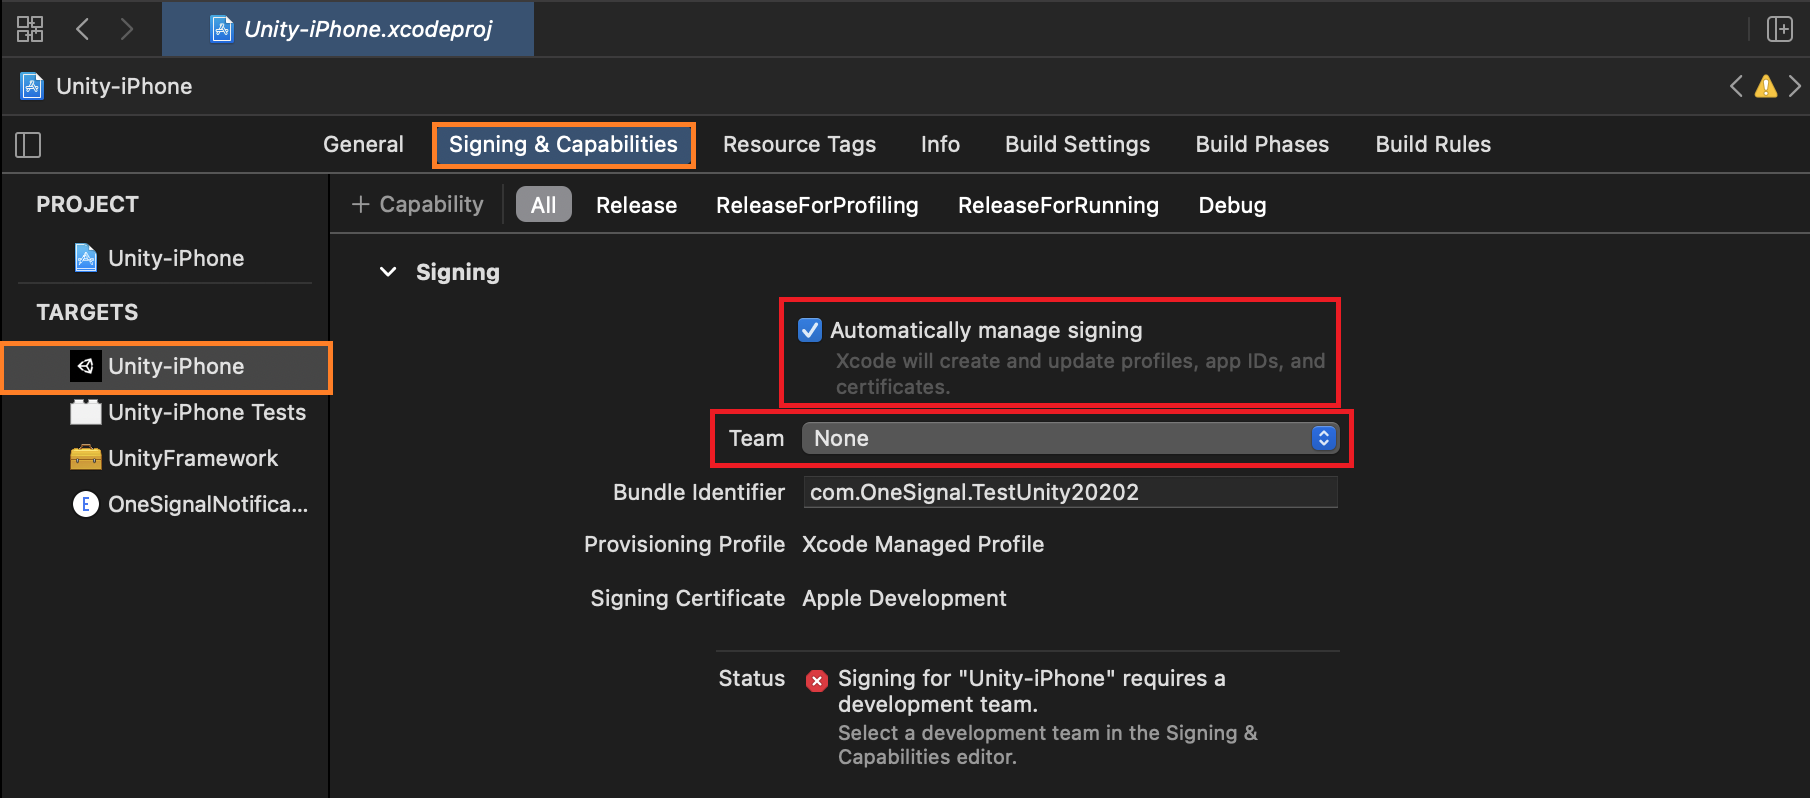
Task: Collapse the Signing section
Action: [x=388, y=272]
